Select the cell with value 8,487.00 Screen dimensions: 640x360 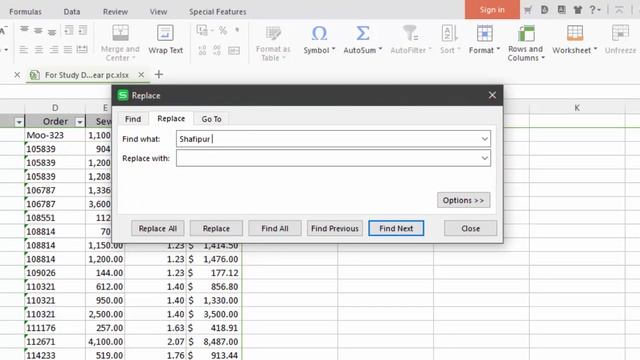pos(214,342)
